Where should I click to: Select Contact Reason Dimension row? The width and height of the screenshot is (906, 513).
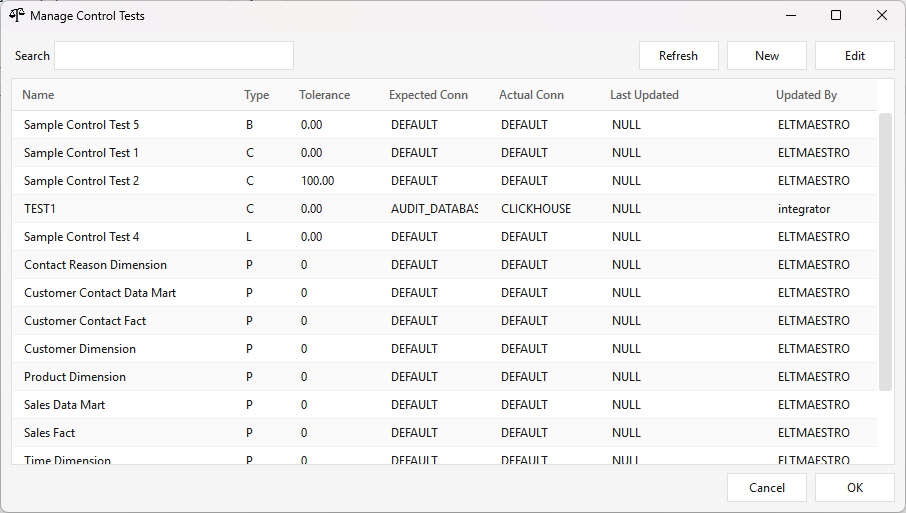point(444,265)
